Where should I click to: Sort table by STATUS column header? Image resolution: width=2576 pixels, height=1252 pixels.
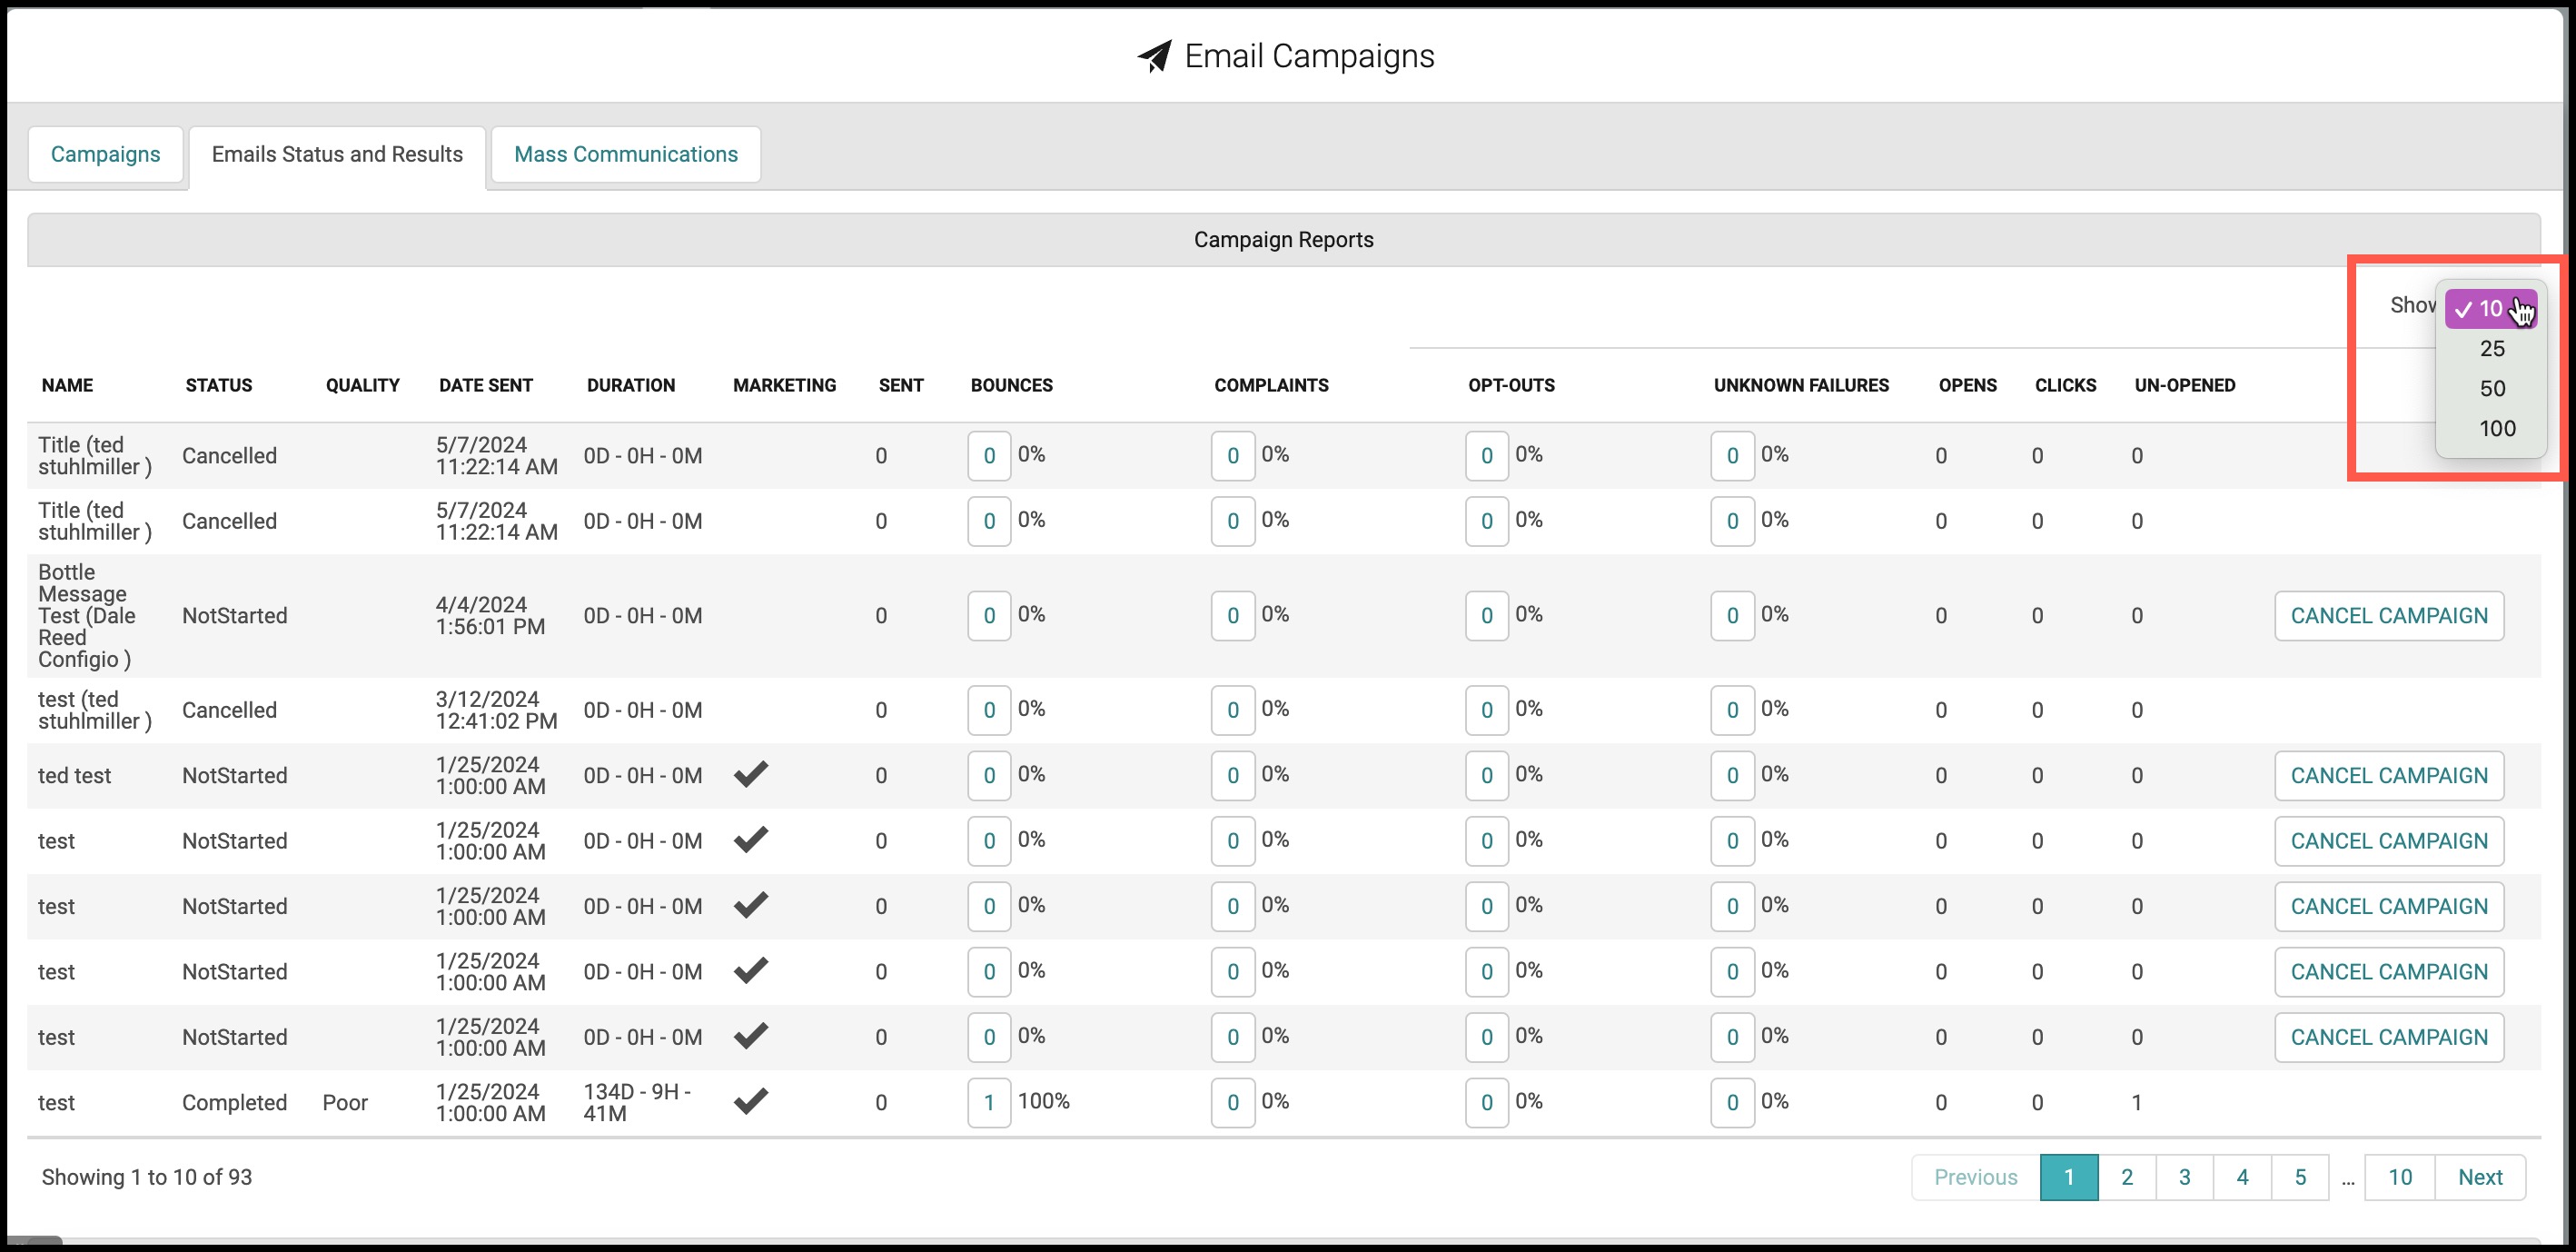click(x=218, y=385)
